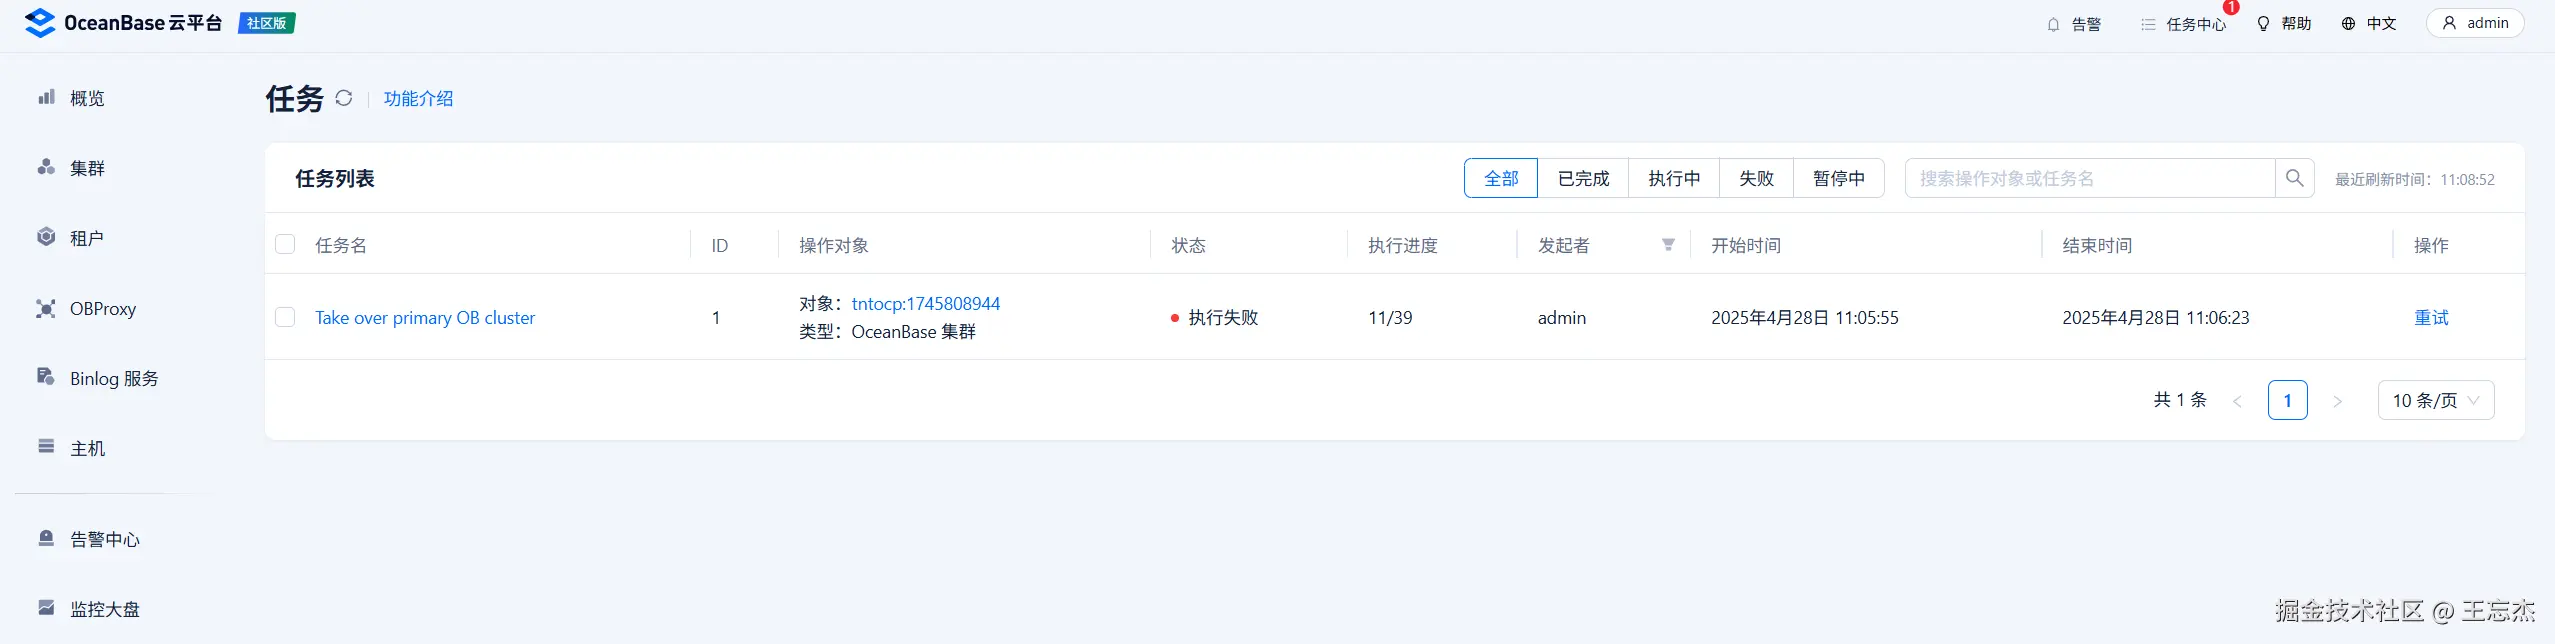Screen dimensions: 2555x644
Task: Open the tntocp:1745808944 object link
Action: pyautogui.click(x=926, y=303)
